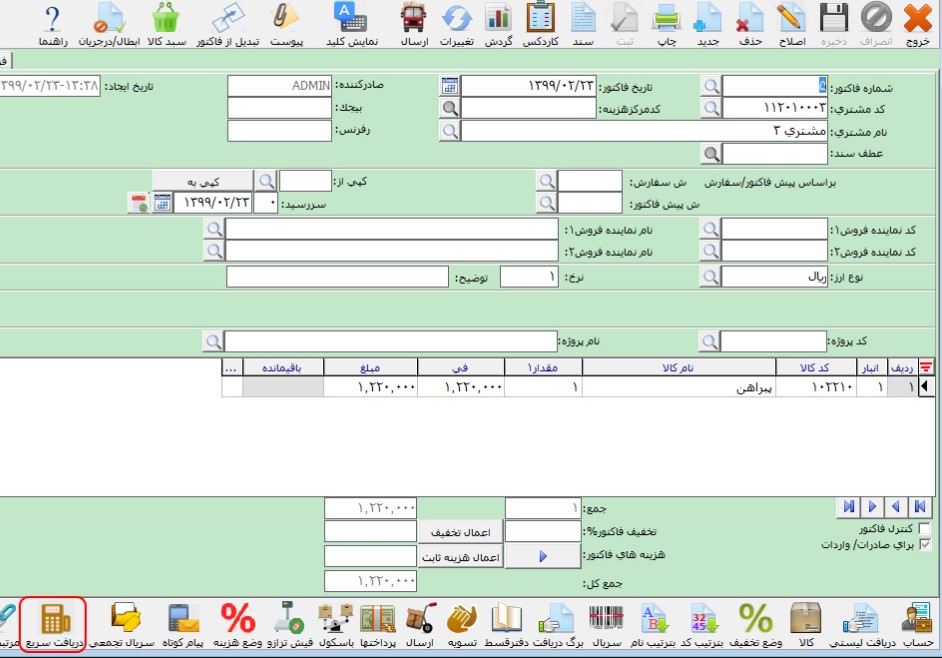942x658 pixels.
Task: Open the currency type (نوع ارز) lookup
Action: (x=710, y=277)
